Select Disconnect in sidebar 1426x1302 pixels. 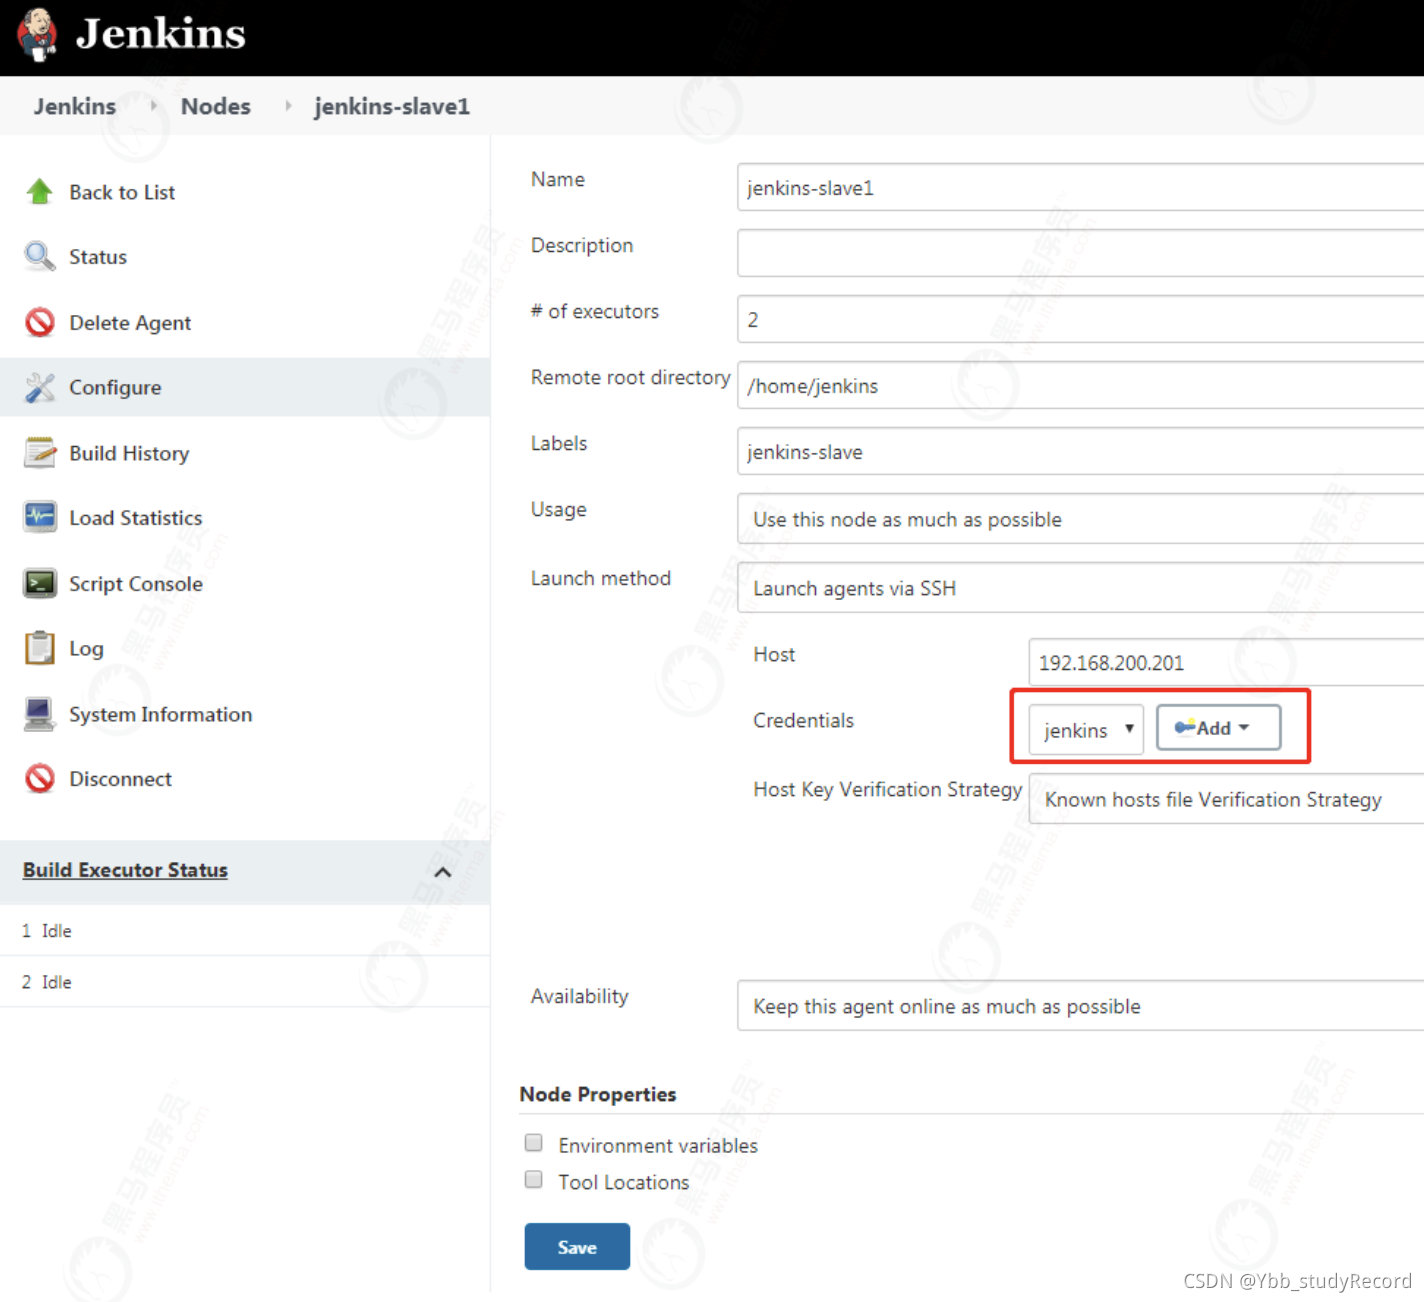pos(120,779)
